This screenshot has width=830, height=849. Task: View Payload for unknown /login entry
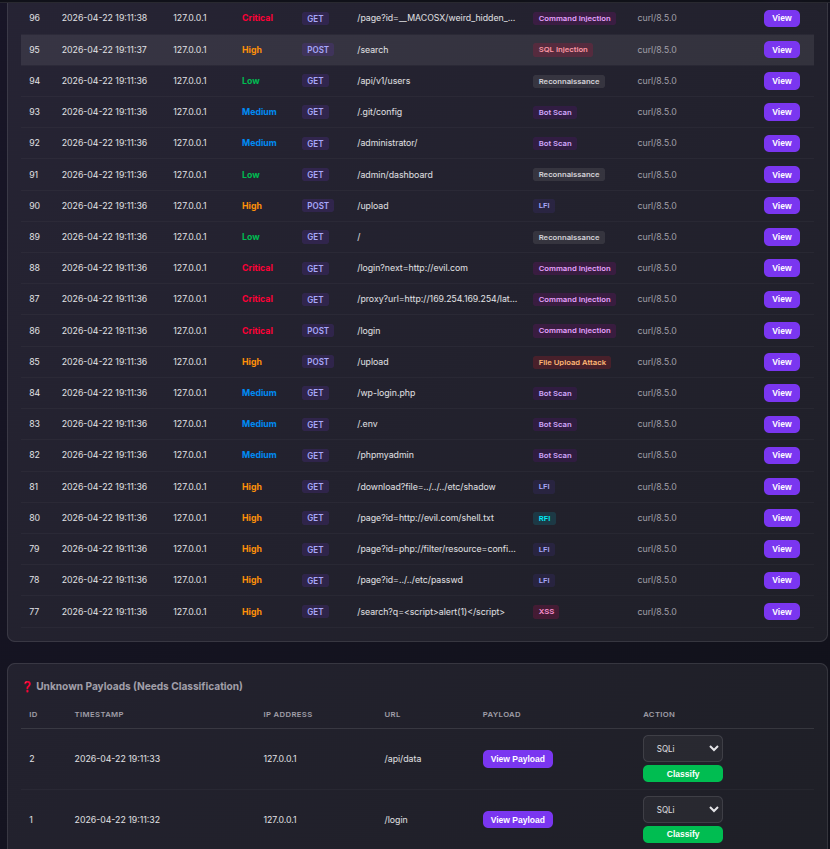click(x=518, y=820)
